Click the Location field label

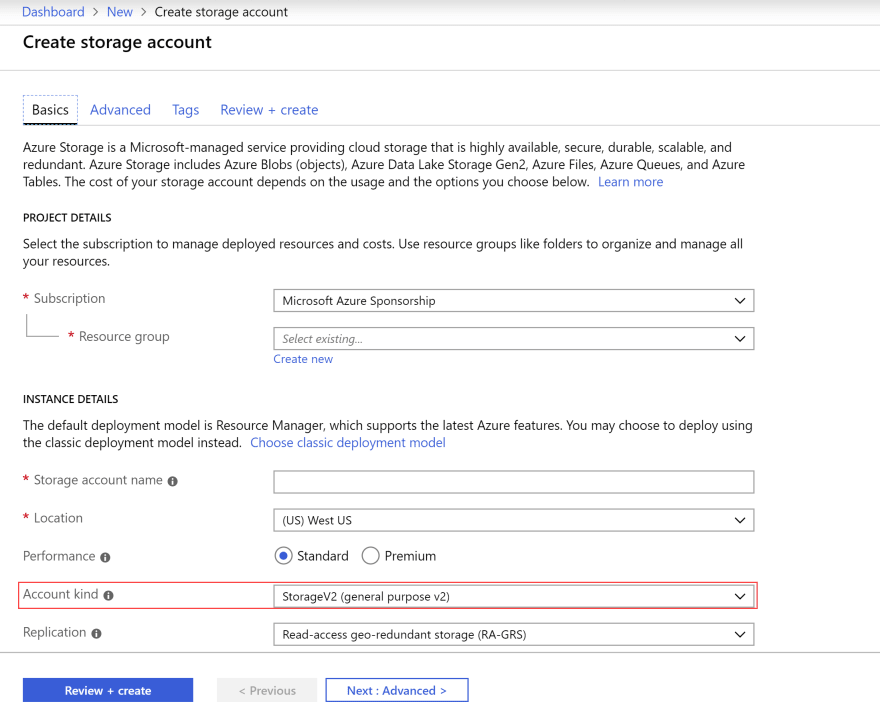pos(58,518)
